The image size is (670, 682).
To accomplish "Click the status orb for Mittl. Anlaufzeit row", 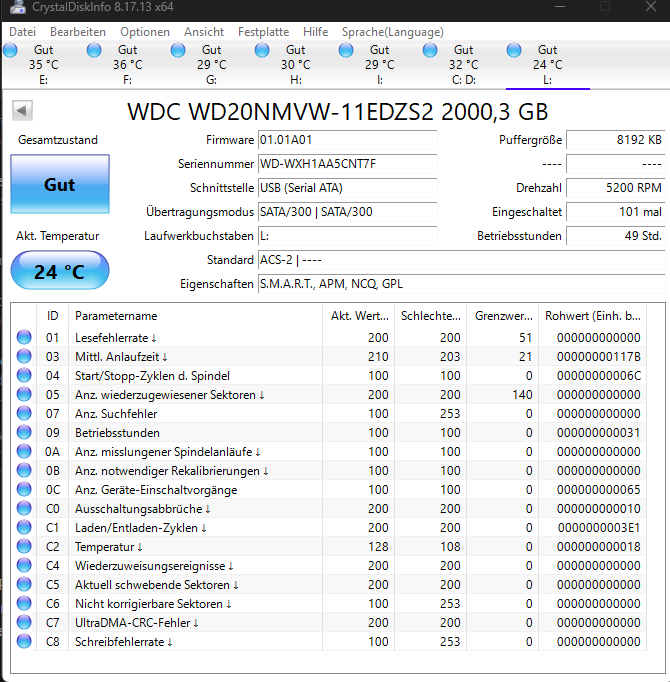I will (24, 356).
